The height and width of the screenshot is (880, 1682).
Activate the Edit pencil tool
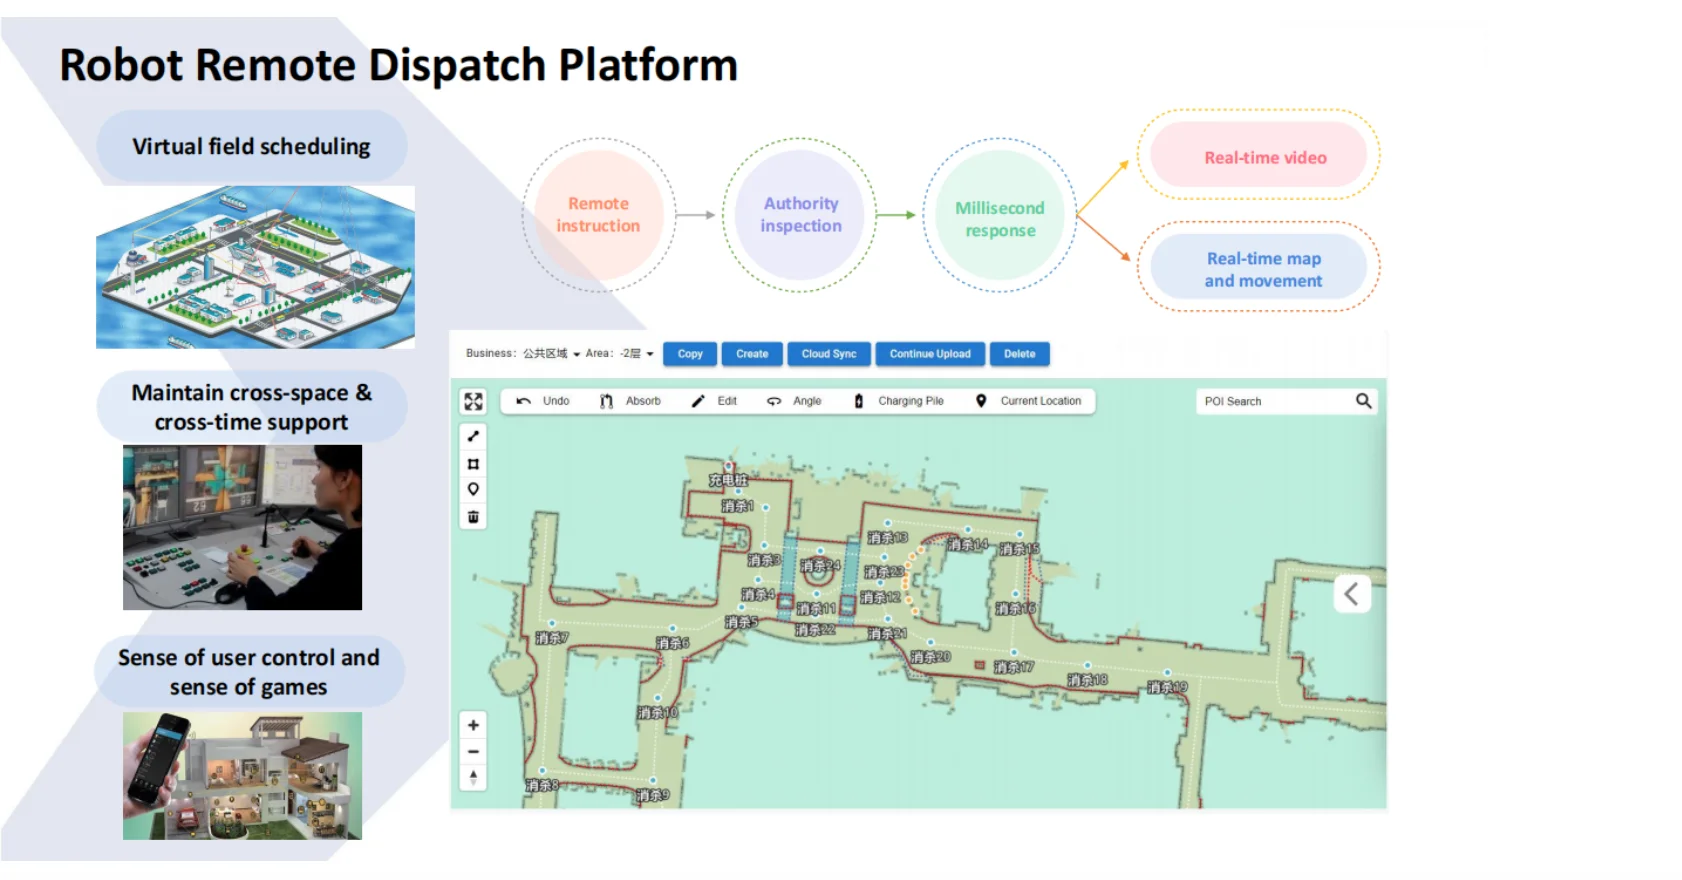[x=714, y=401]
